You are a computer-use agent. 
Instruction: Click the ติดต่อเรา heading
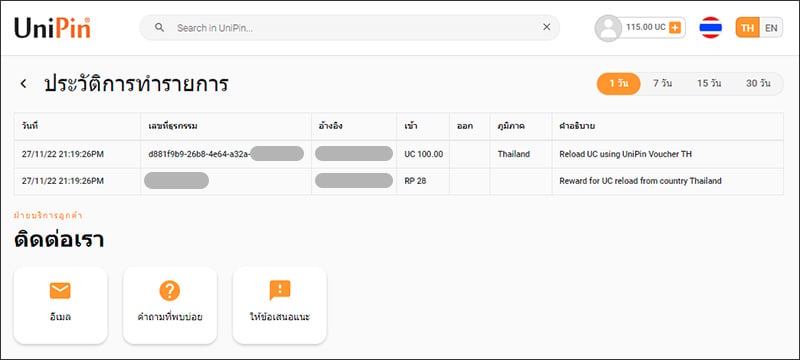(59, 240)
